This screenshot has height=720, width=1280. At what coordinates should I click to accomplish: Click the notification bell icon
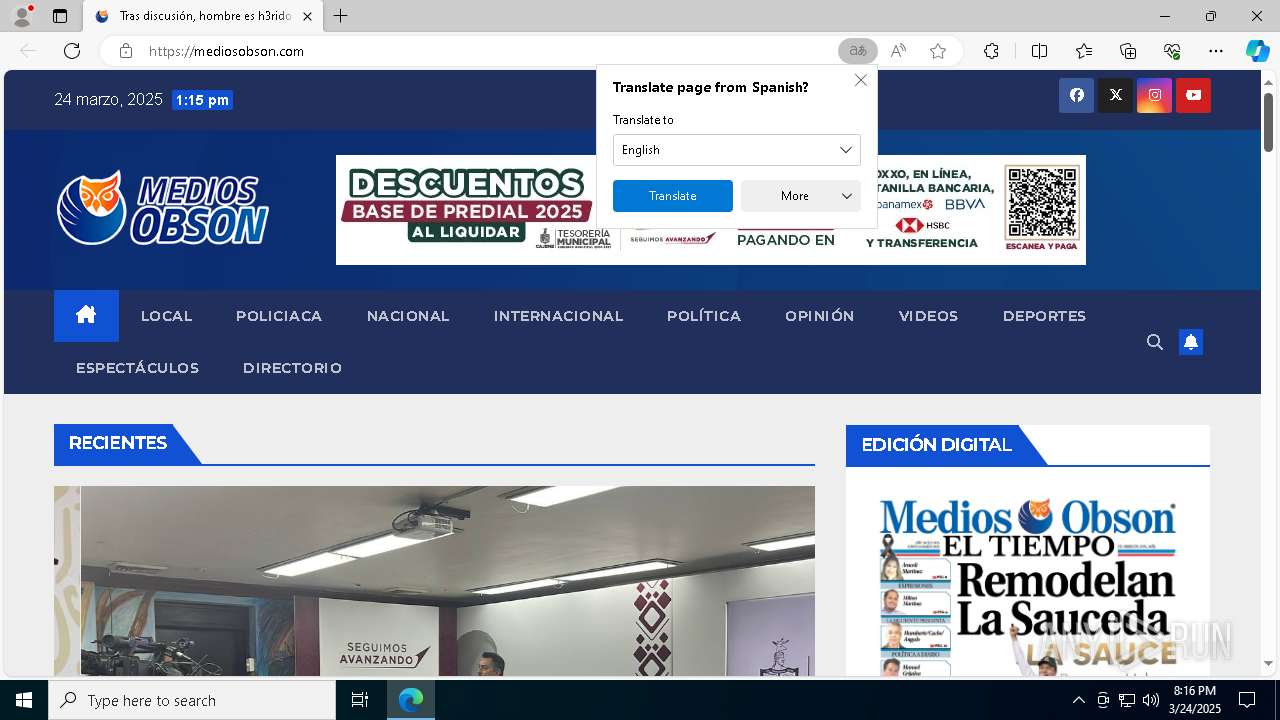[x=1190, y=342]
